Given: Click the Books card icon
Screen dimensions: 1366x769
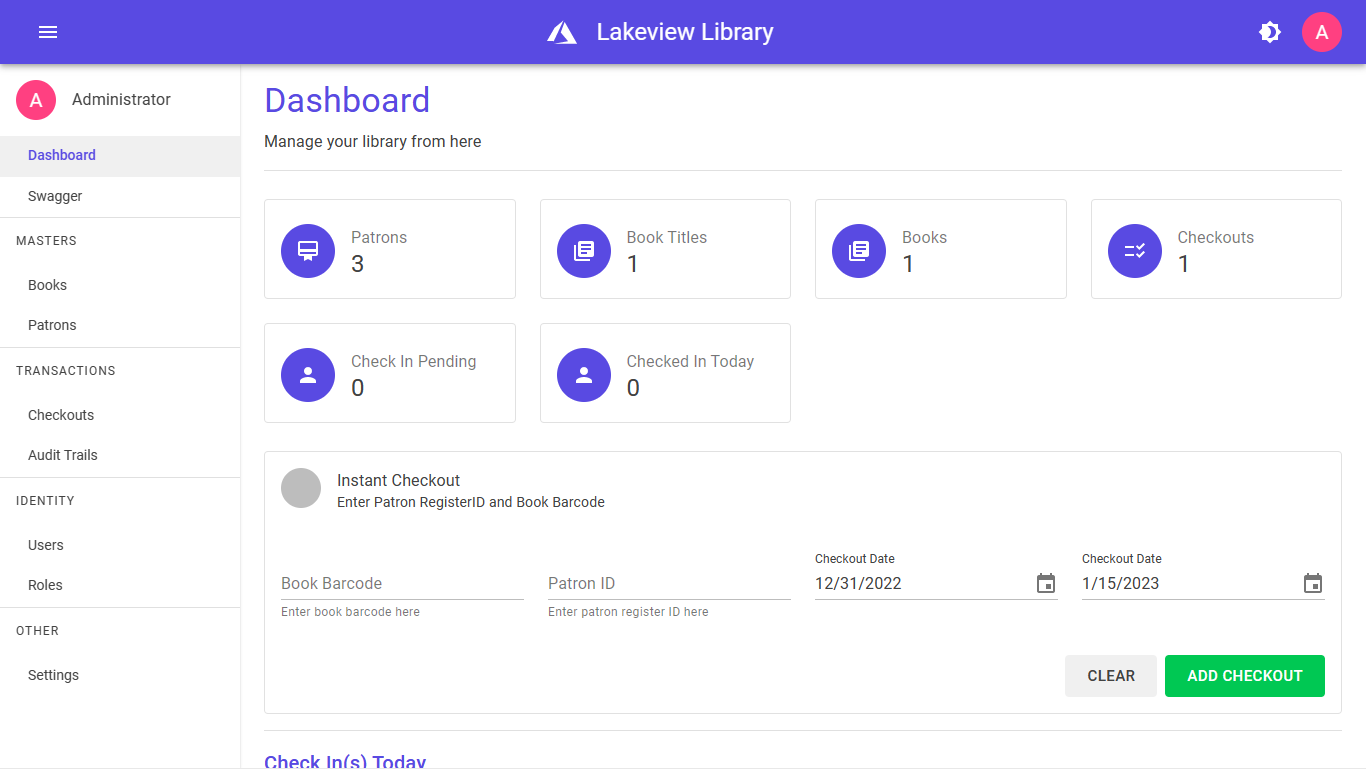Looking at the screenshot, I should pyautogui.click(x=859, y=250).
